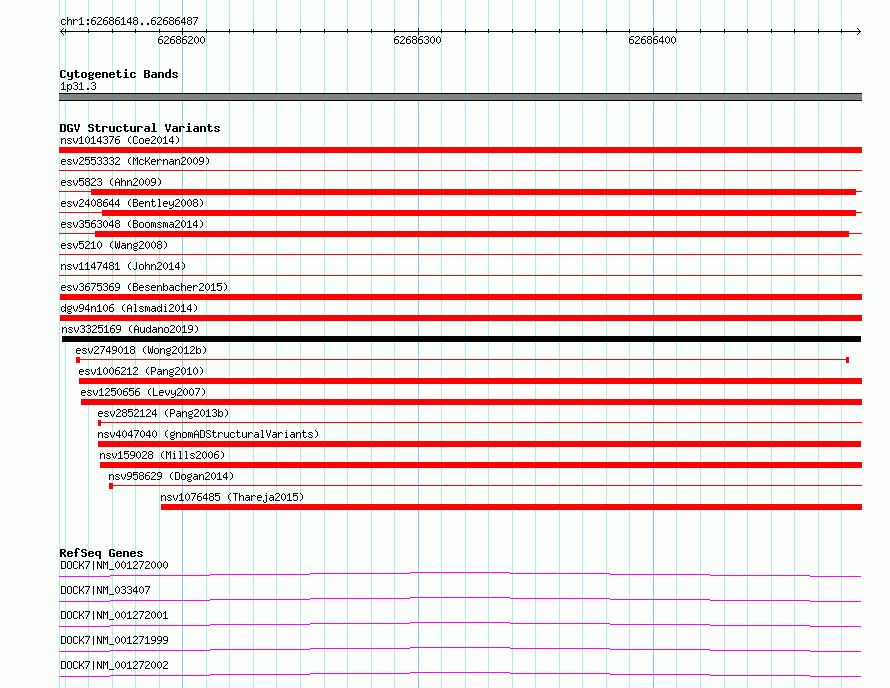This screenshot has height=688, width=890.
Task: Click ruler position 62686300
Action: 417,40
